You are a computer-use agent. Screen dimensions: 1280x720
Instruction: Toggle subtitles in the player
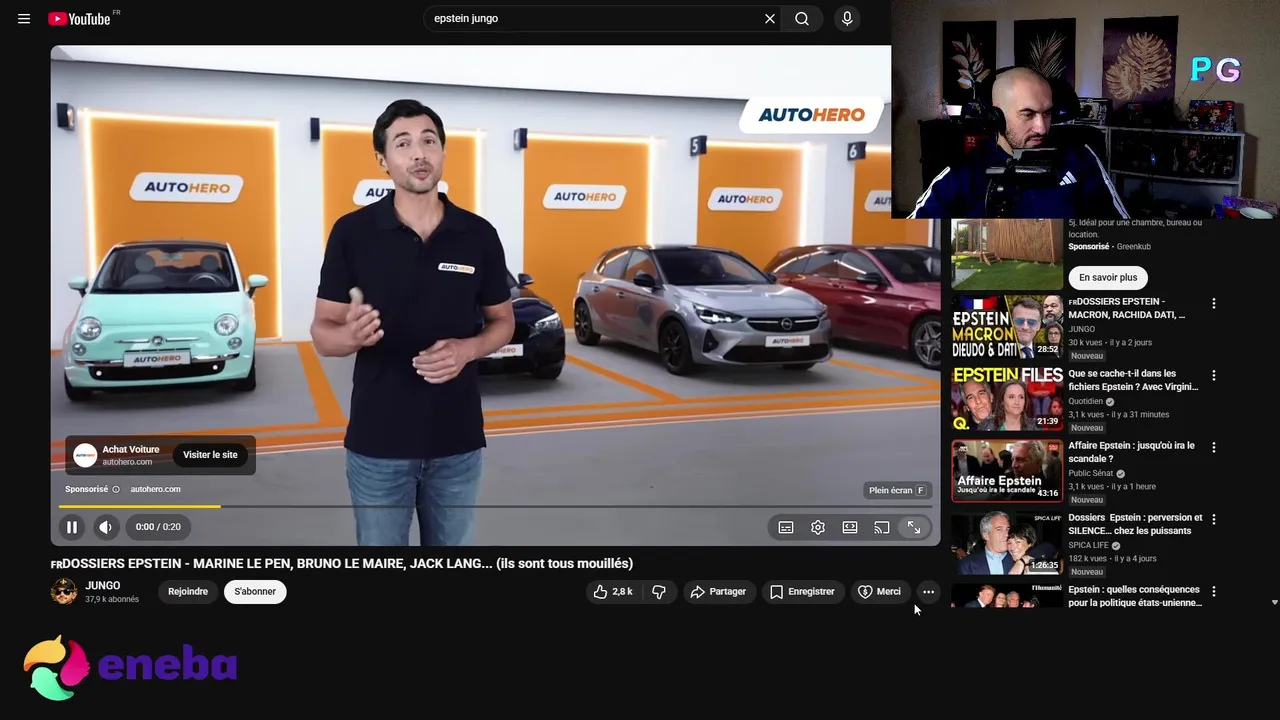coord(786,527)
